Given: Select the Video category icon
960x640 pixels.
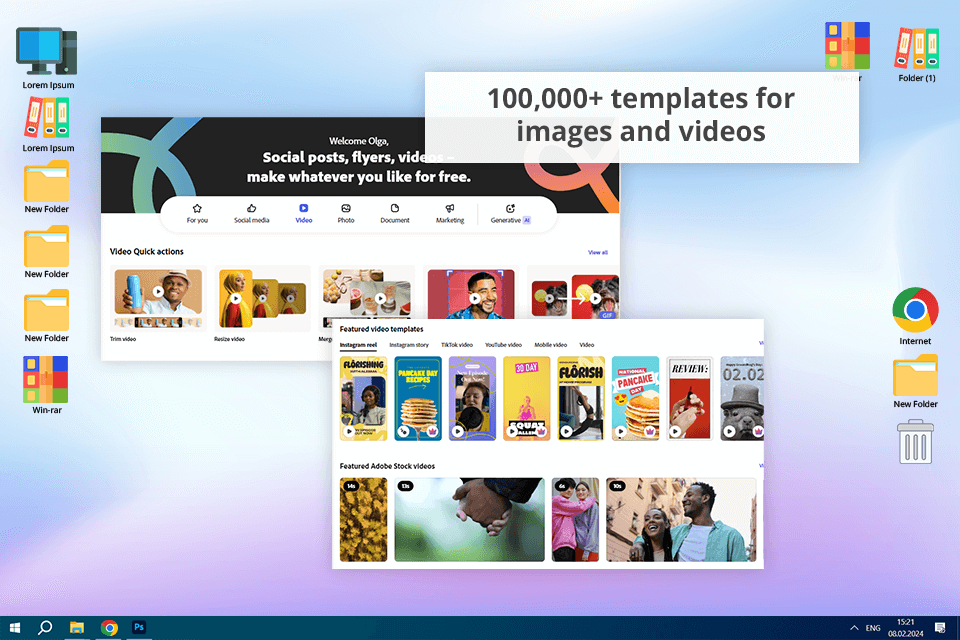Looking at the screenshot, I should pos(304,208).
